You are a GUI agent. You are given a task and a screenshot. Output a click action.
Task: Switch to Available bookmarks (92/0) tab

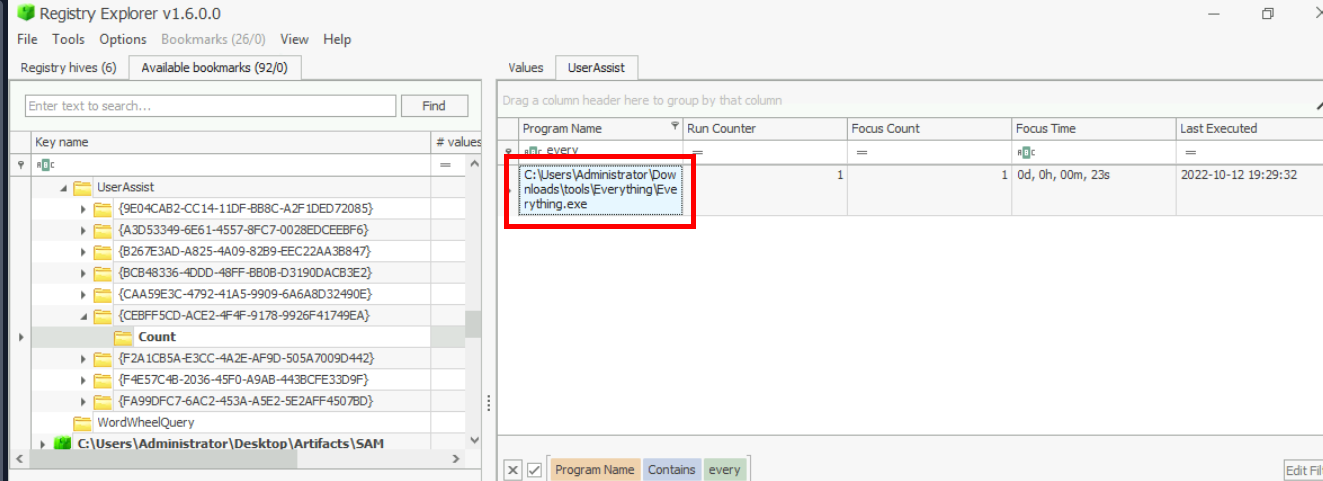[214, 68]
